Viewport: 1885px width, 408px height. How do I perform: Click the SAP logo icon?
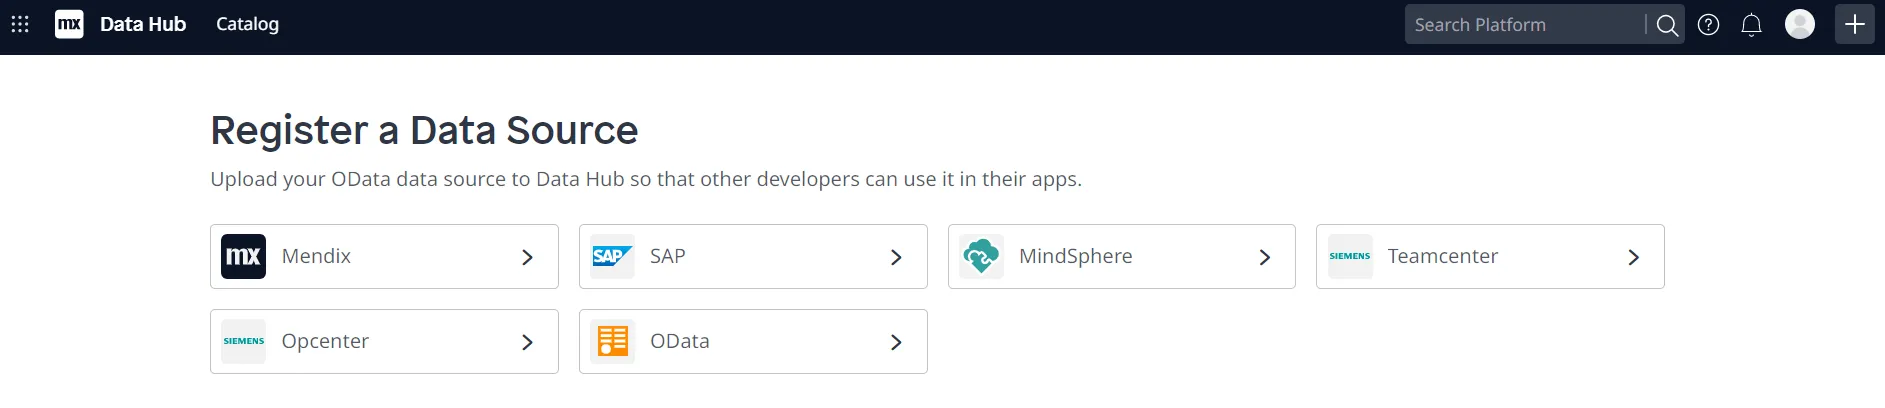tap(612, 256)
